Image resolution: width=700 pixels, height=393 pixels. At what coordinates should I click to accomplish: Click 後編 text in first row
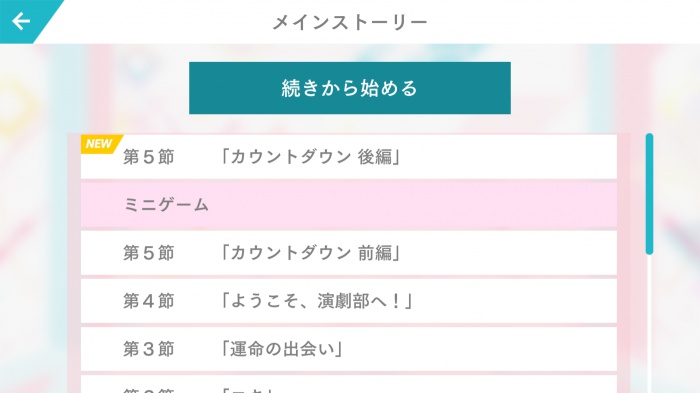[x=375, y=157]
